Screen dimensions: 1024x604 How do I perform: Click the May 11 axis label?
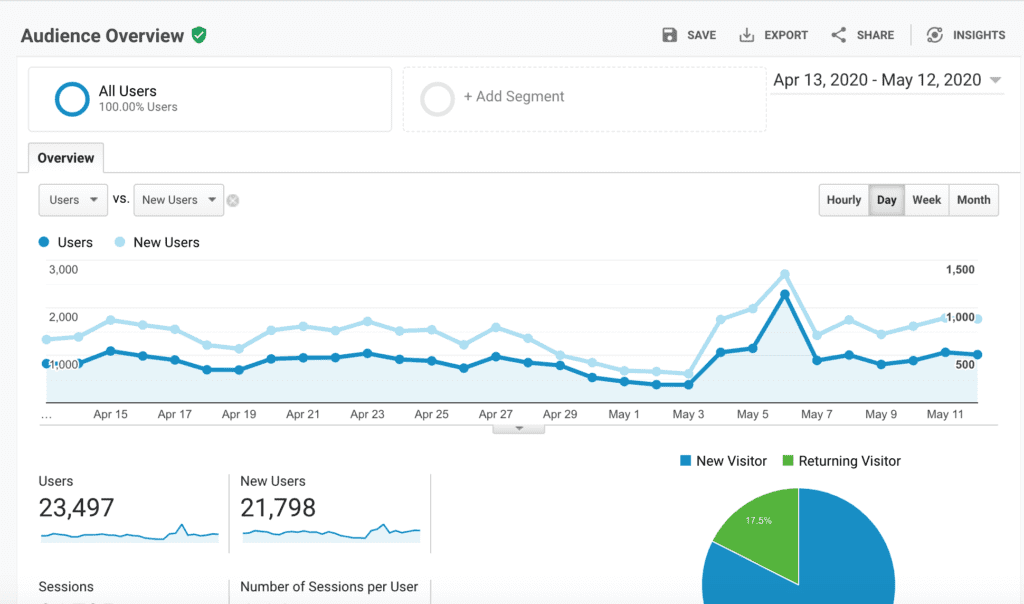tap(945, 415)
